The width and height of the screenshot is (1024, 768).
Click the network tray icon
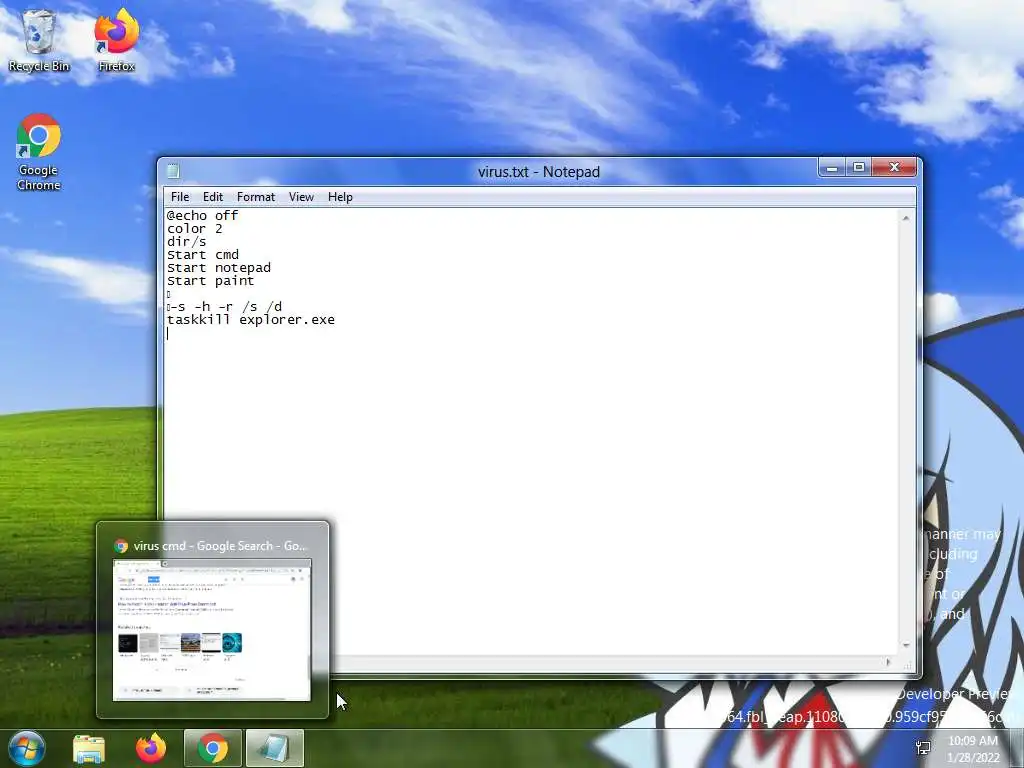pyautogui.click(x=923, y=748)
